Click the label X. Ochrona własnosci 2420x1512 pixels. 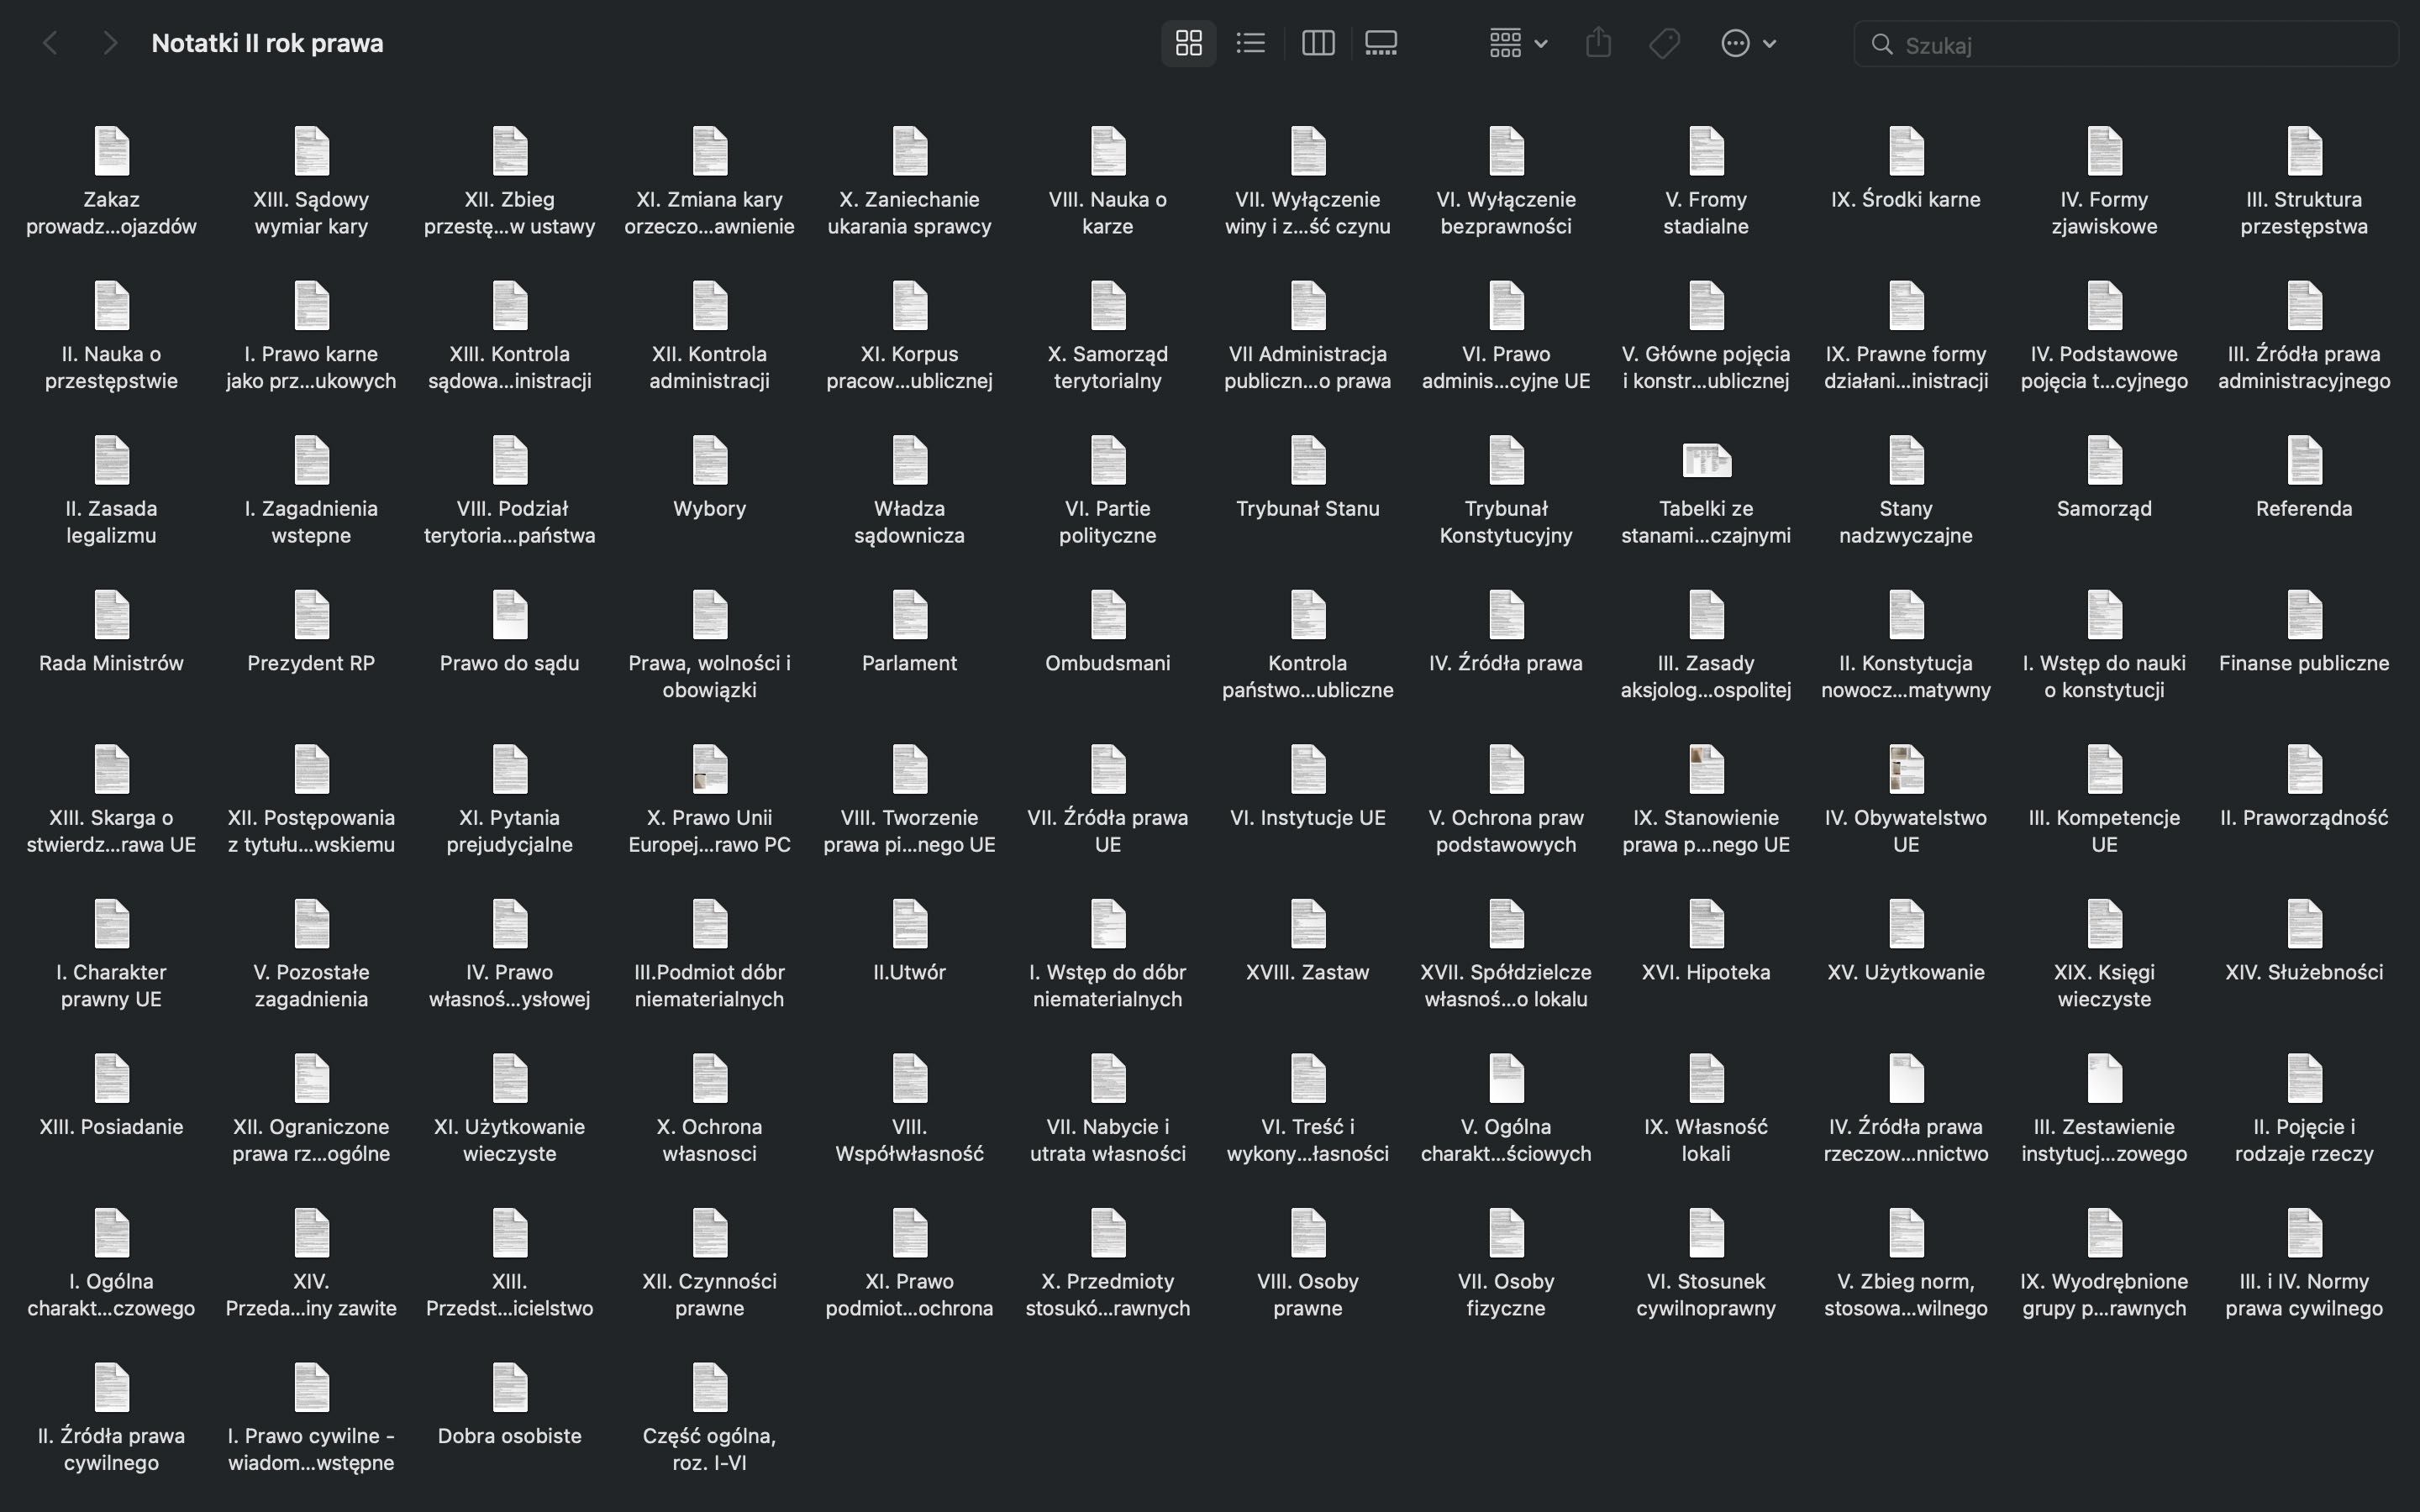pos(709,1139)
